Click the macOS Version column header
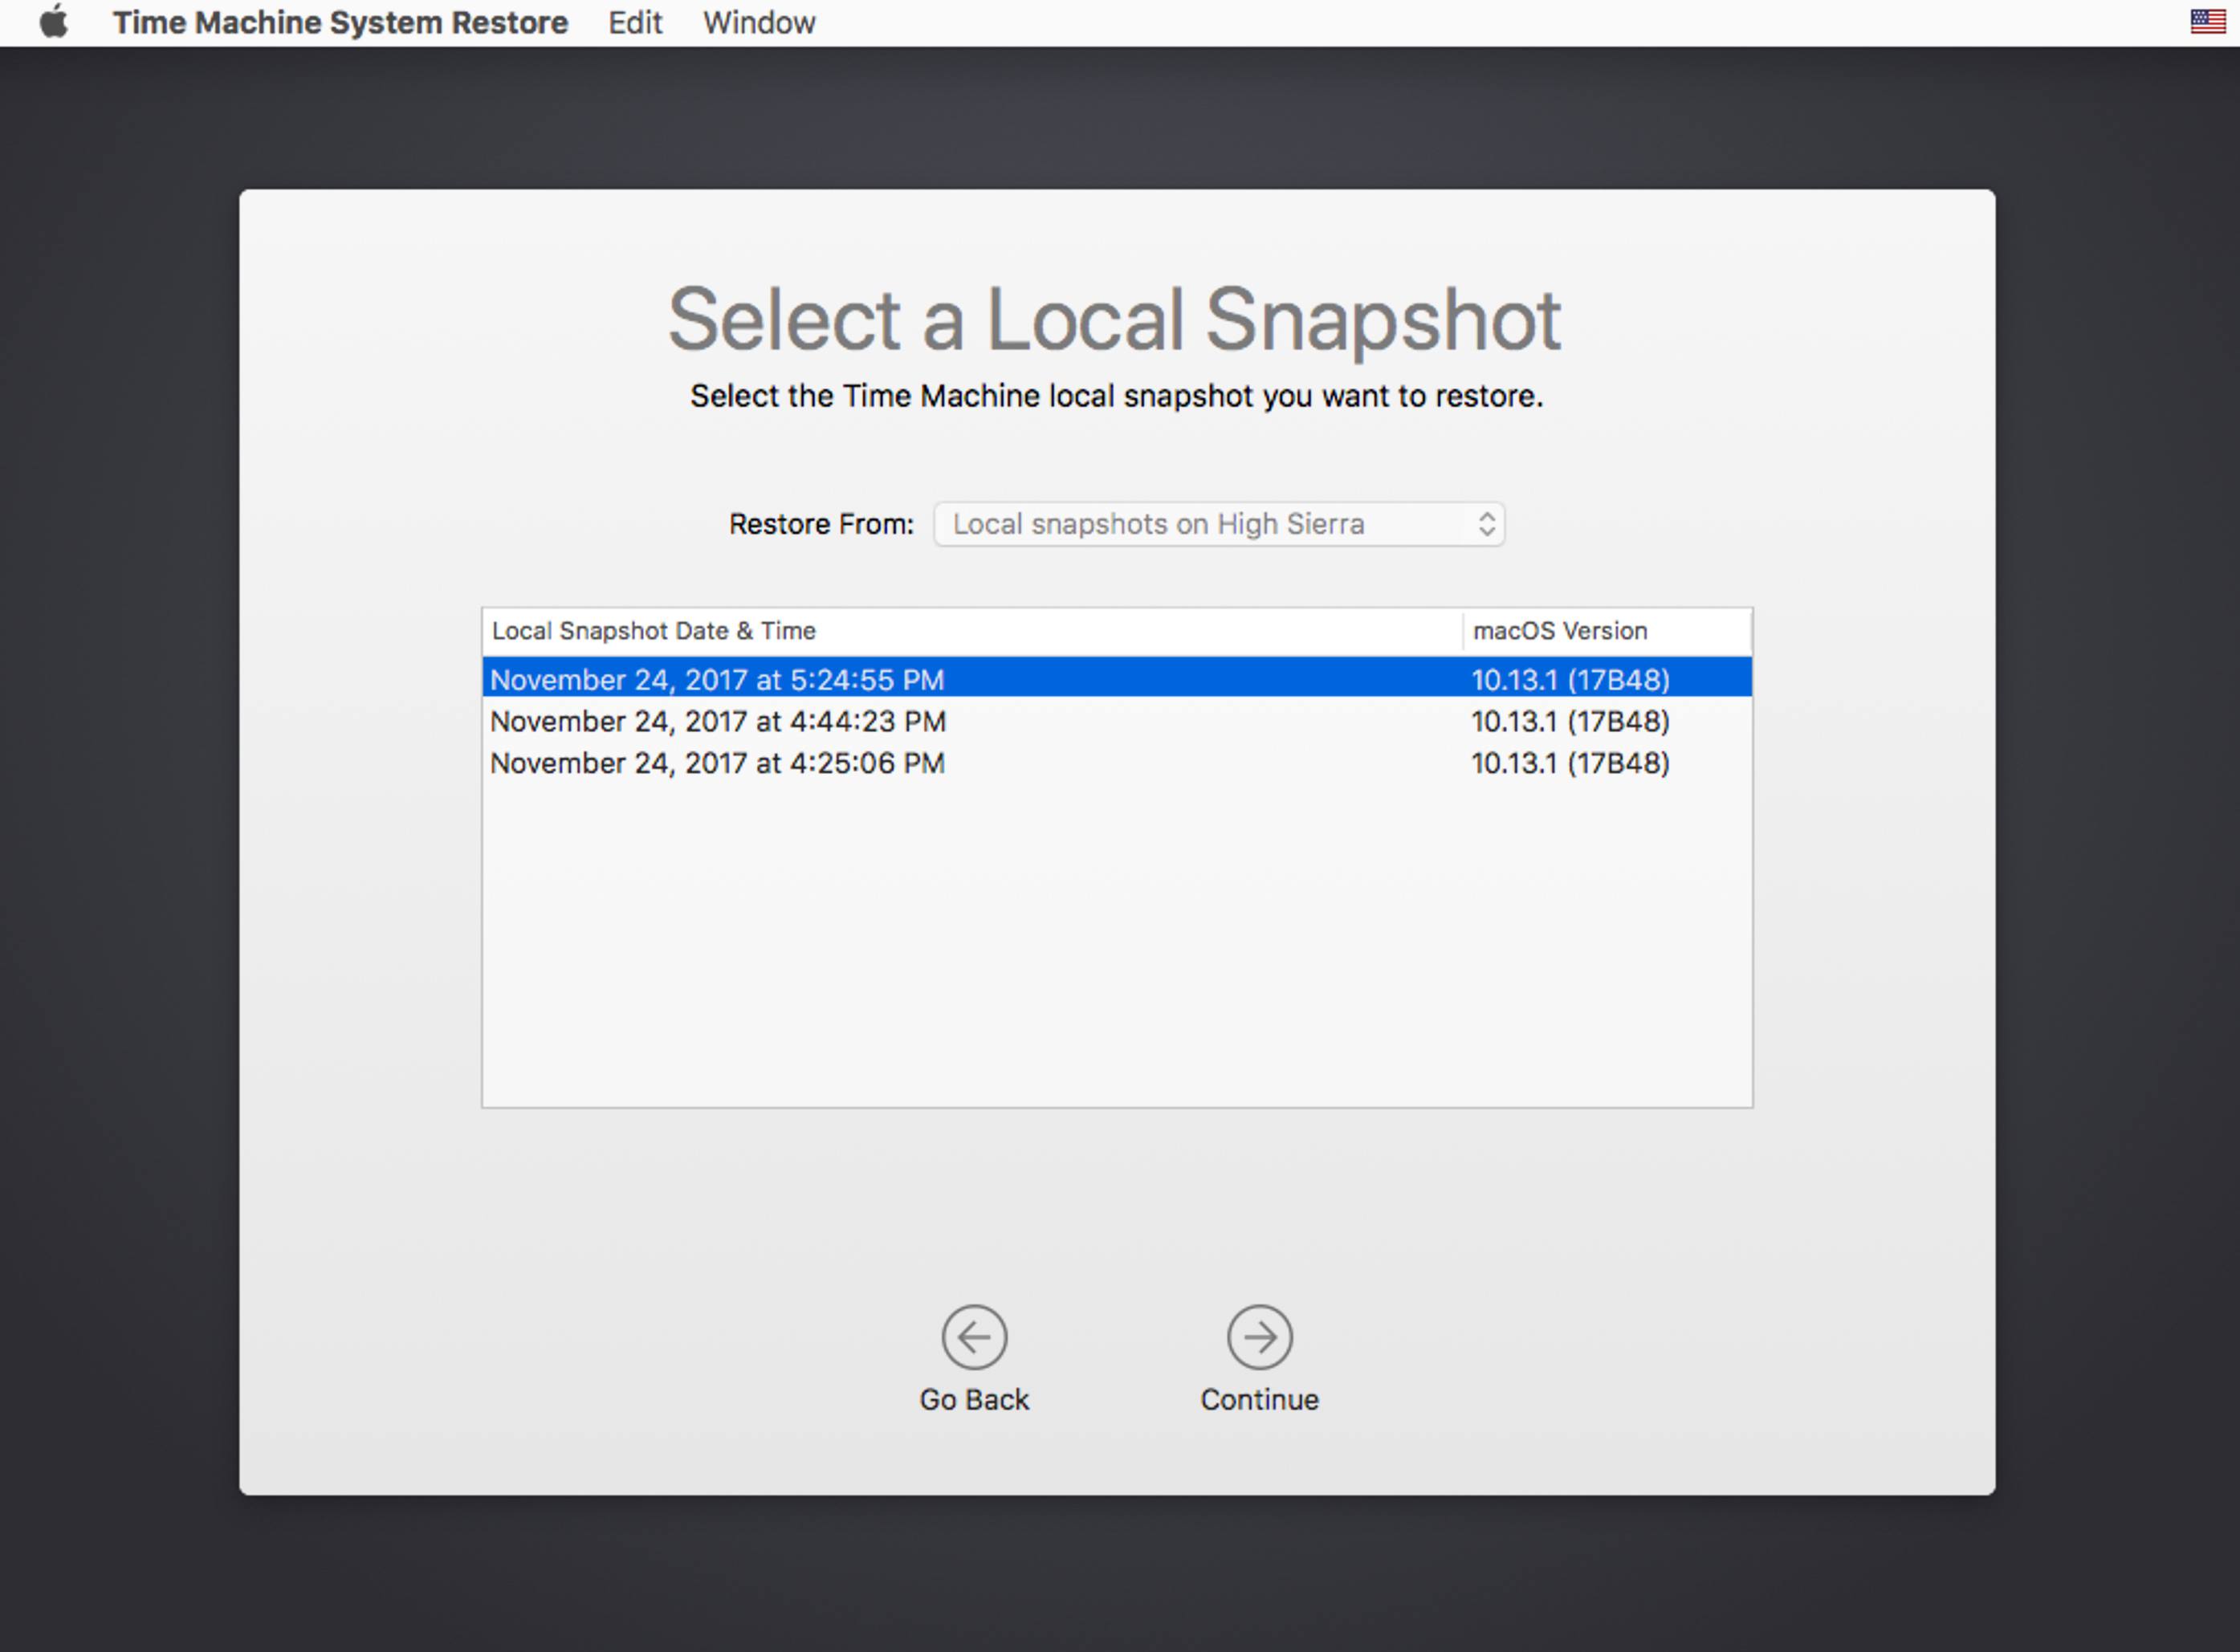 click(x=1560, y=631)
